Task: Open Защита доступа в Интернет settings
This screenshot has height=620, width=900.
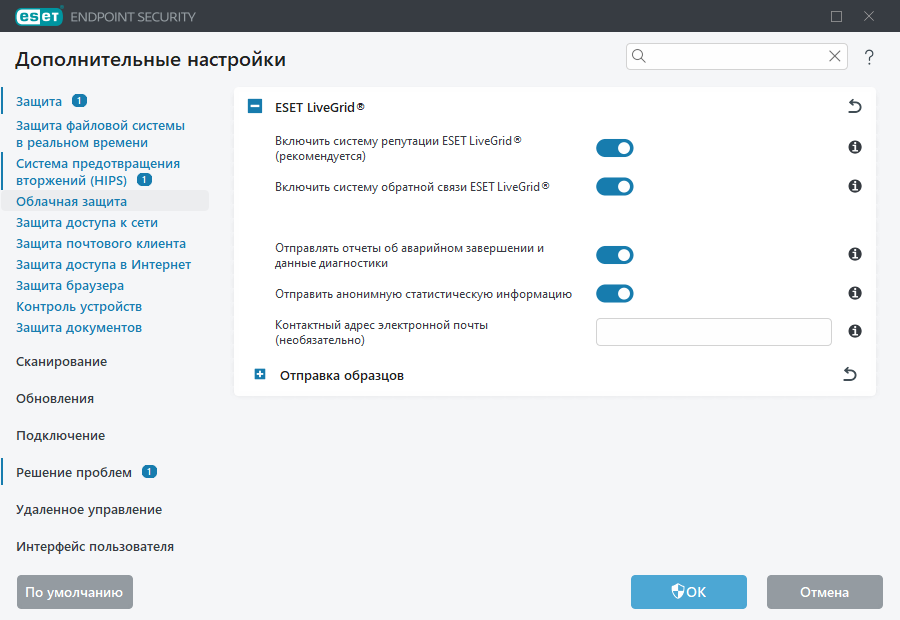Action: coord(102,264)
